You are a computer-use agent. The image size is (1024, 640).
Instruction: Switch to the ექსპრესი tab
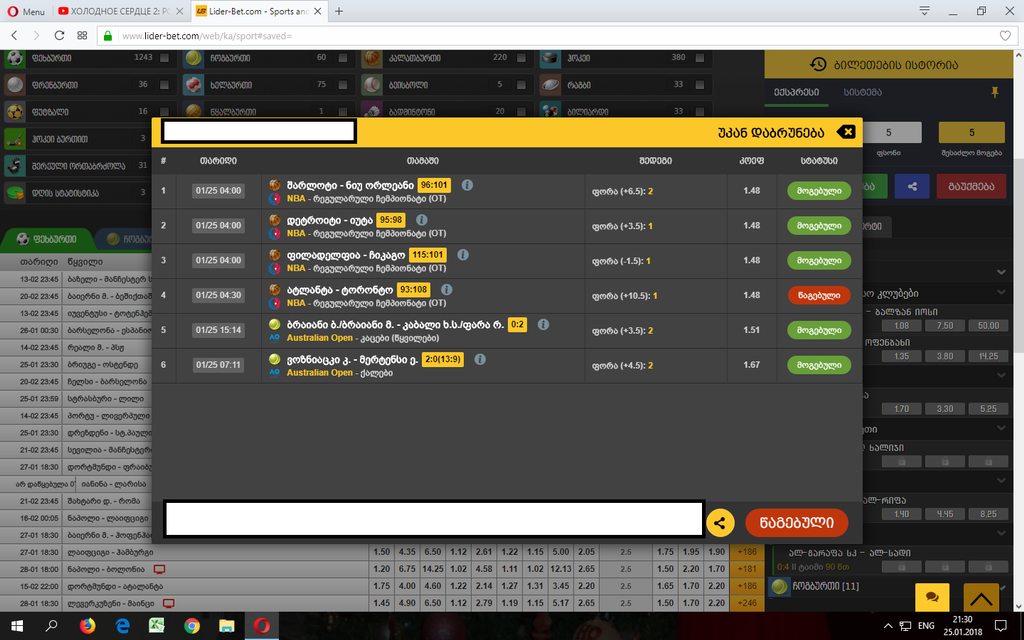coord(797,93)
